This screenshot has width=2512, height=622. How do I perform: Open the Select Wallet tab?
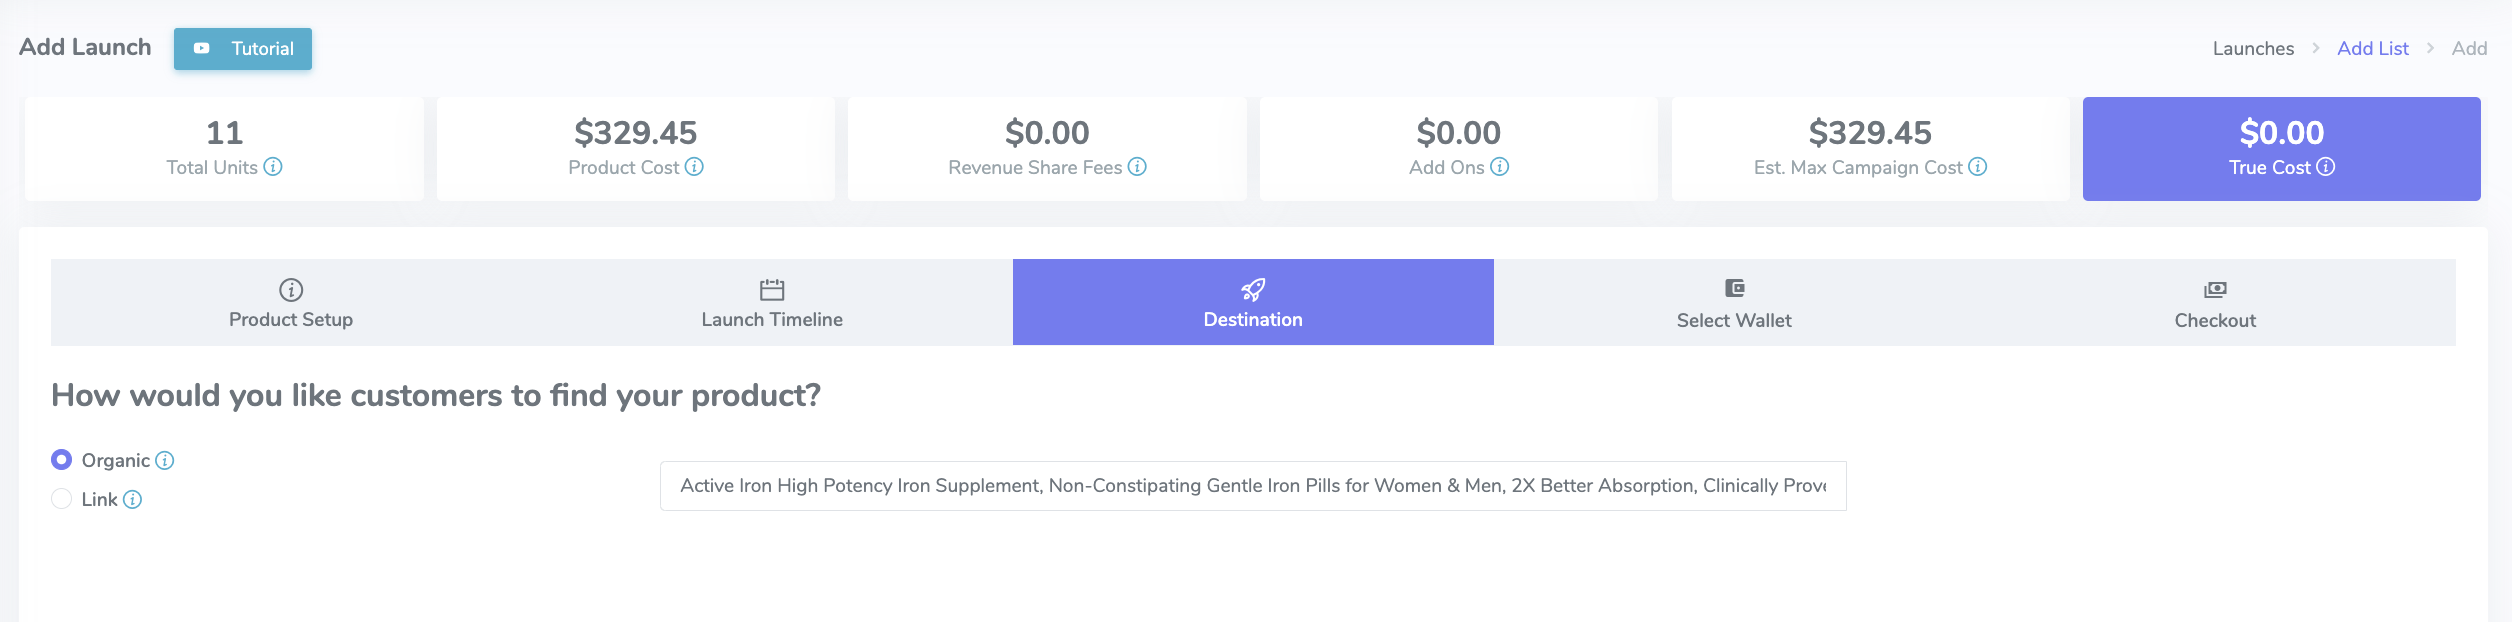(1734, 303)
